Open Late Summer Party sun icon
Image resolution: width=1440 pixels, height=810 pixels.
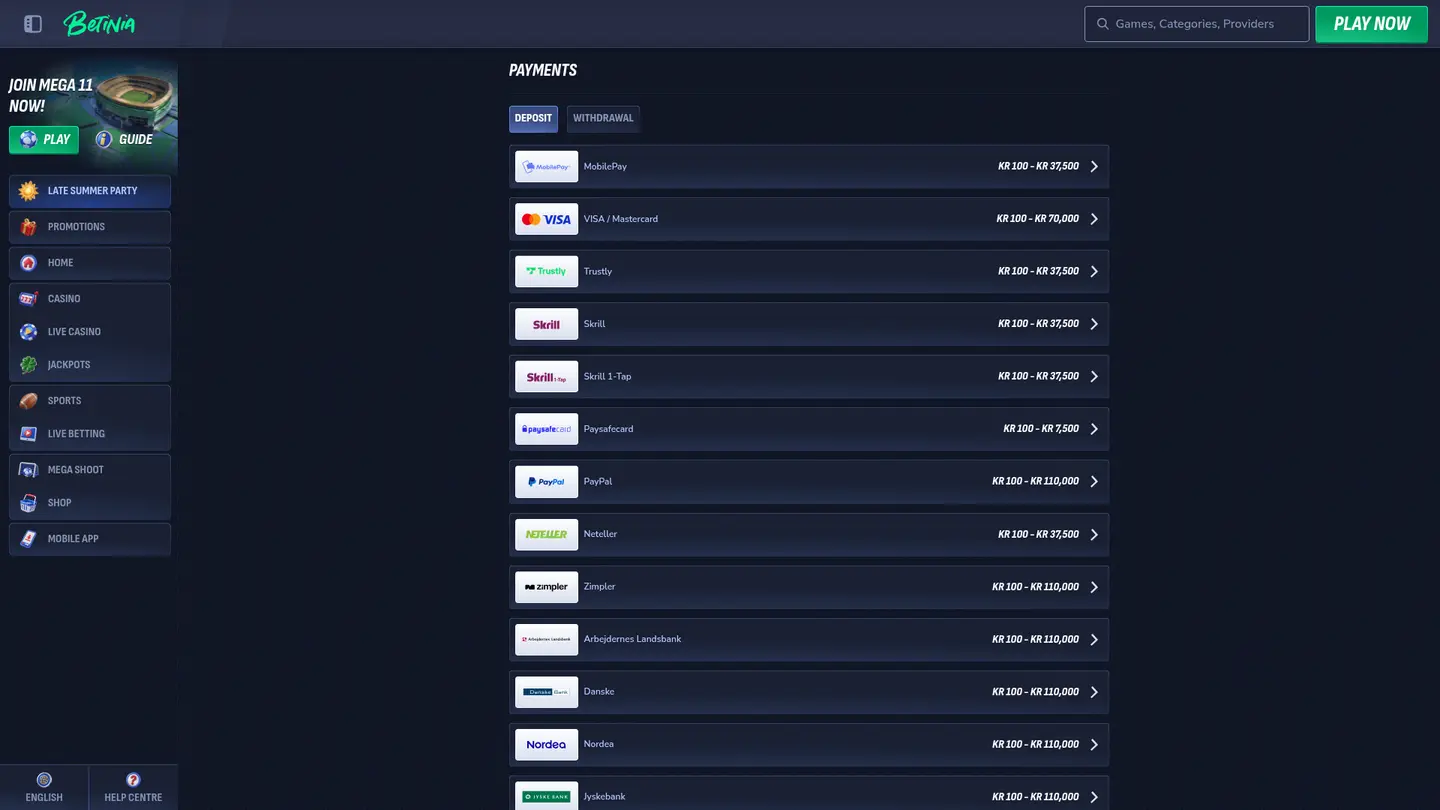pos(28,191)
